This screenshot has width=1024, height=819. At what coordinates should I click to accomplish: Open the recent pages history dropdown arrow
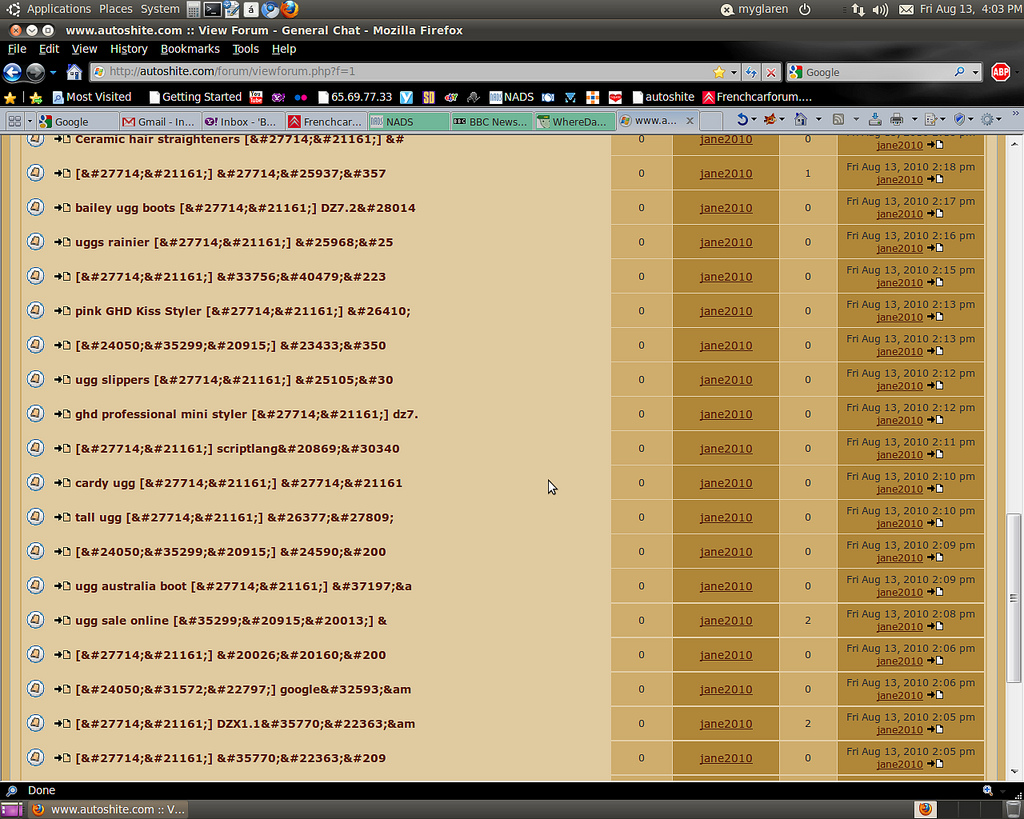pos(53,72)
